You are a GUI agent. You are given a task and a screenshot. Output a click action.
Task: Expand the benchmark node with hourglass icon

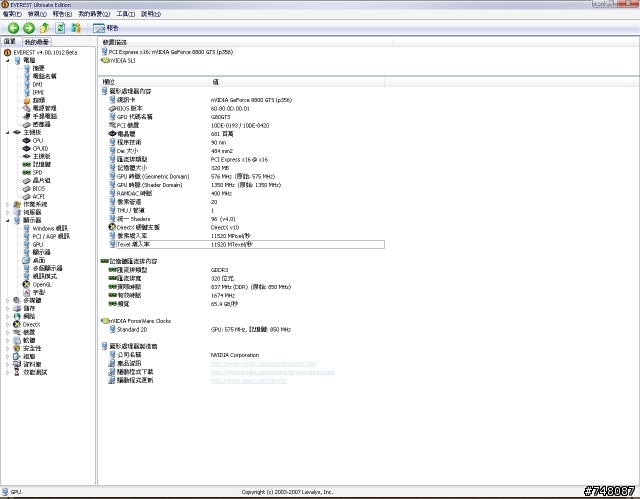[x=7, y=372]
